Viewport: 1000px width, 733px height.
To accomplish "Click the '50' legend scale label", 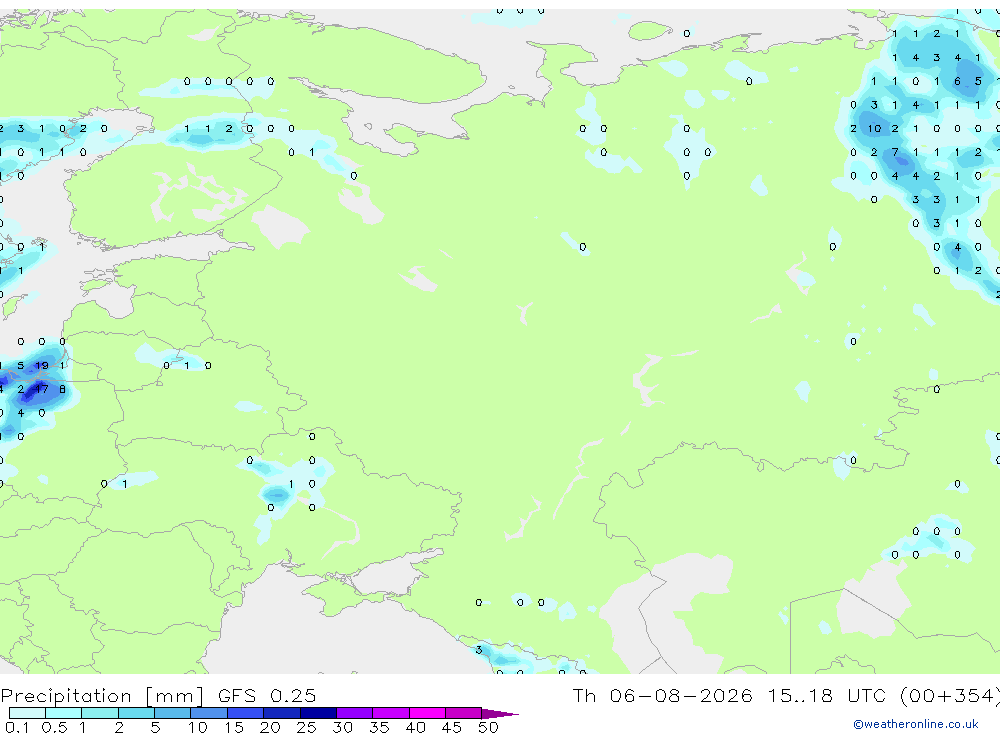I will 488,727.
